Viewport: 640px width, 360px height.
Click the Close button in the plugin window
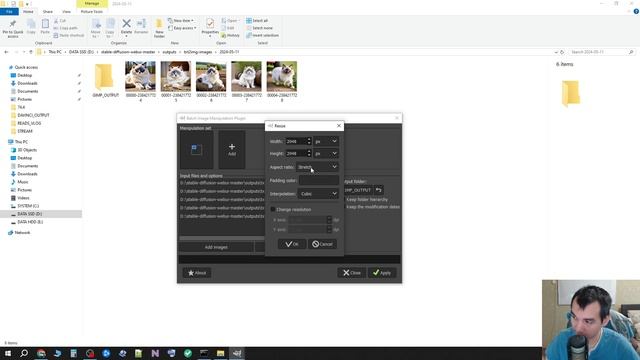[352, 273]
